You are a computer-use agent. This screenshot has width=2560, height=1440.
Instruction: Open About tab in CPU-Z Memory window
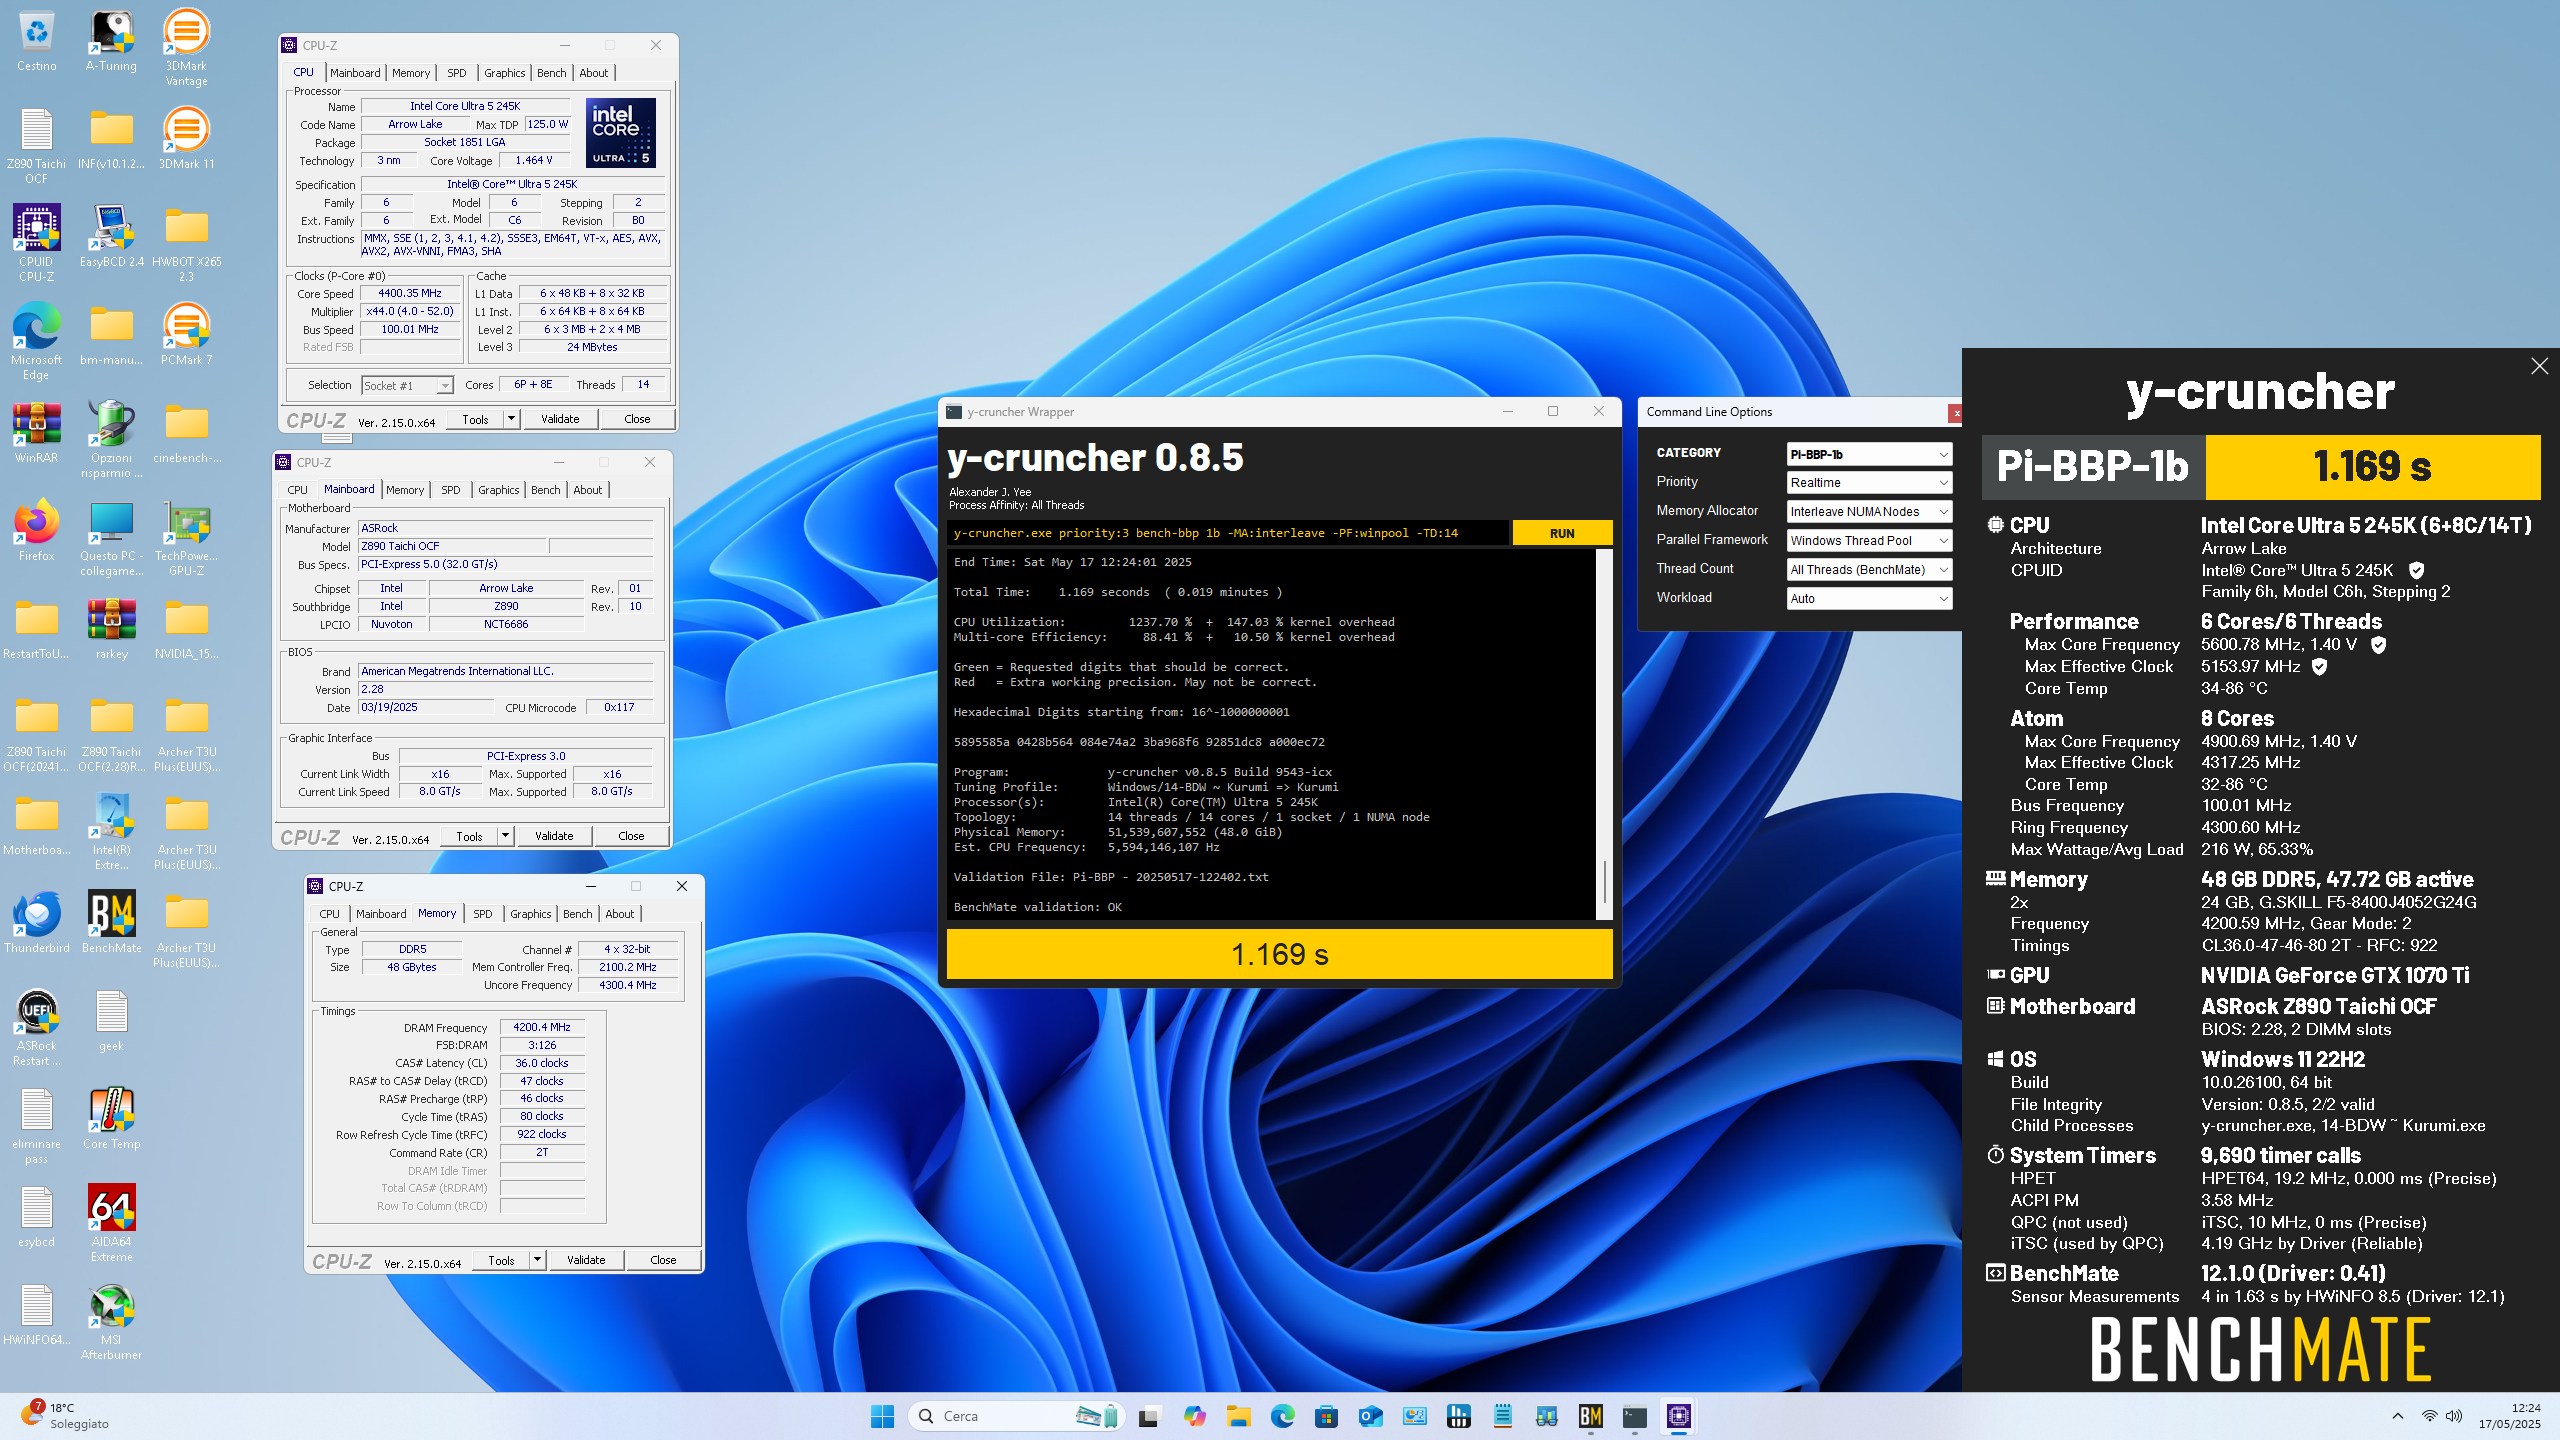coord(619,914)
